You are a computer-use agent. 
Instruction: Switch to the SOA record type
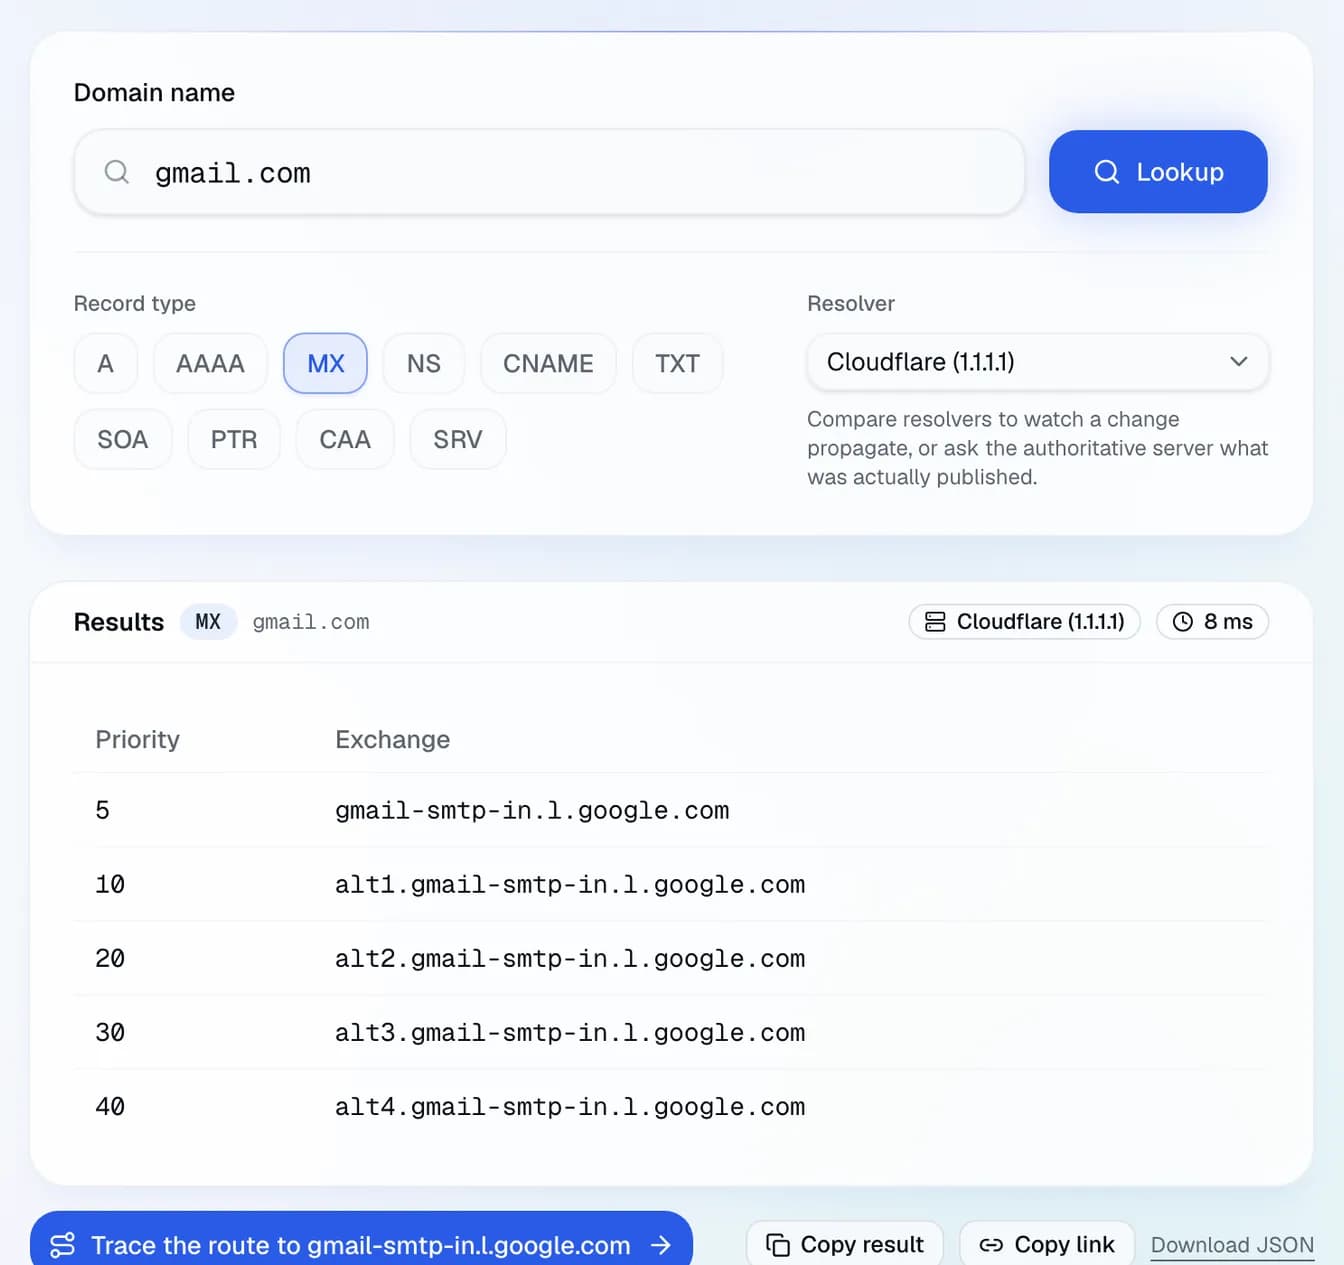pos(123,439)
